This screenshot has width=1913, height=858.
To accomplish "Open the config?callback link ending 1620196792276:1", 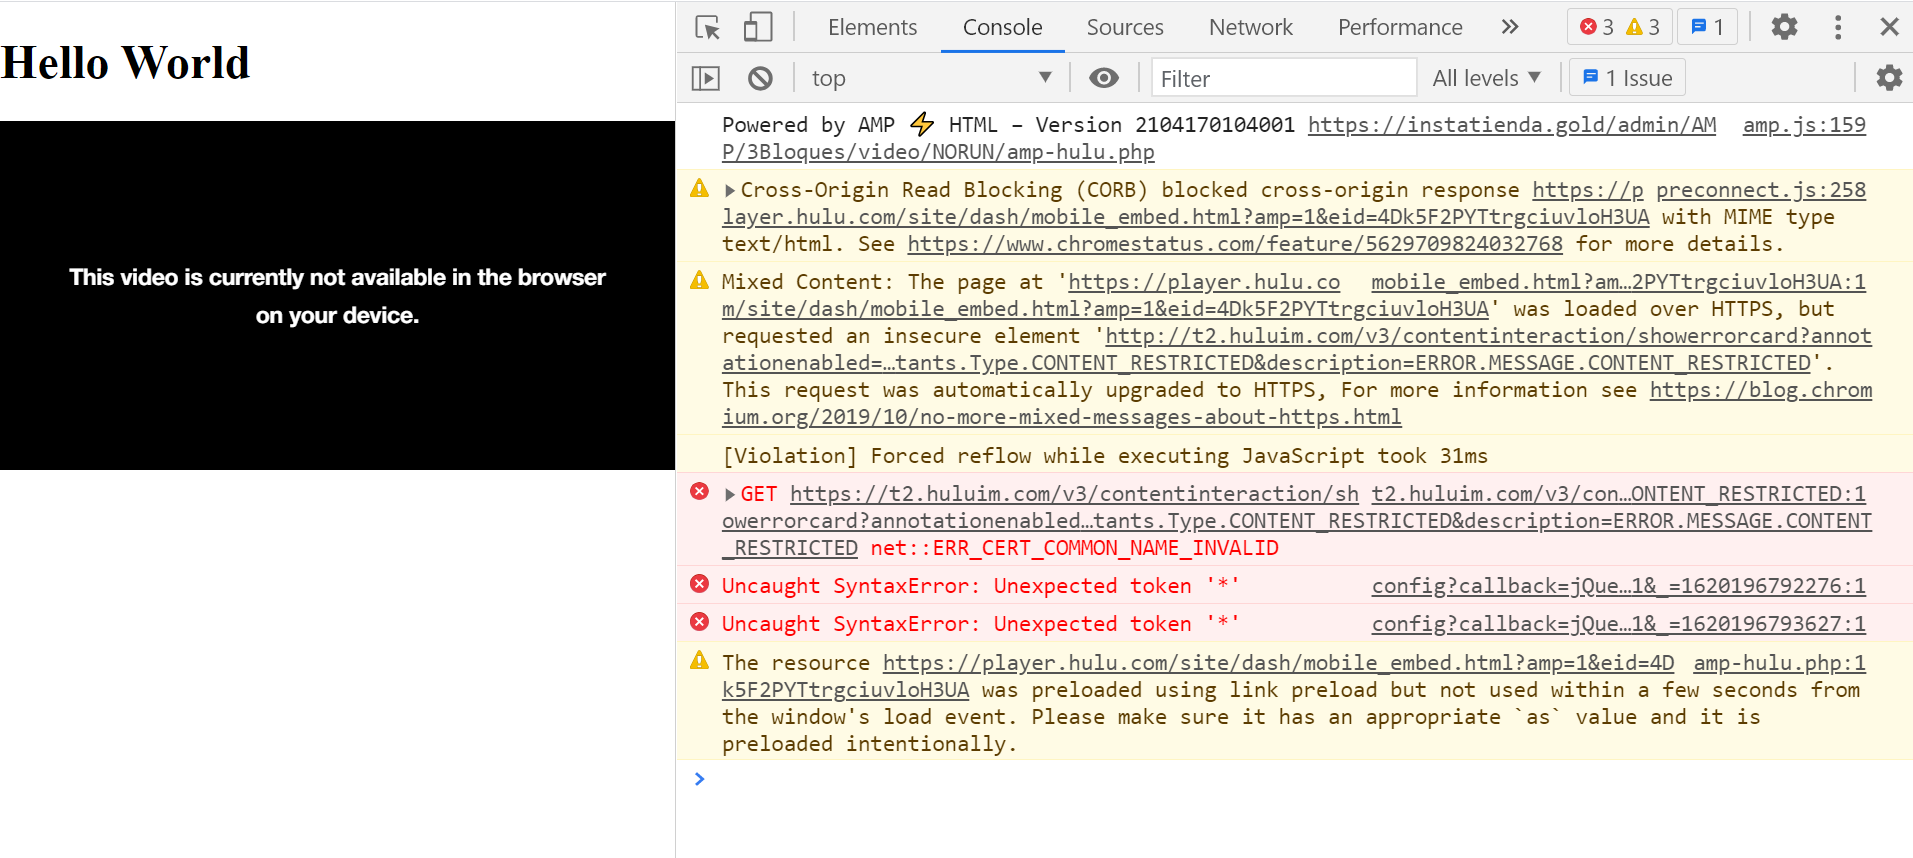I will pos(1618,586).
